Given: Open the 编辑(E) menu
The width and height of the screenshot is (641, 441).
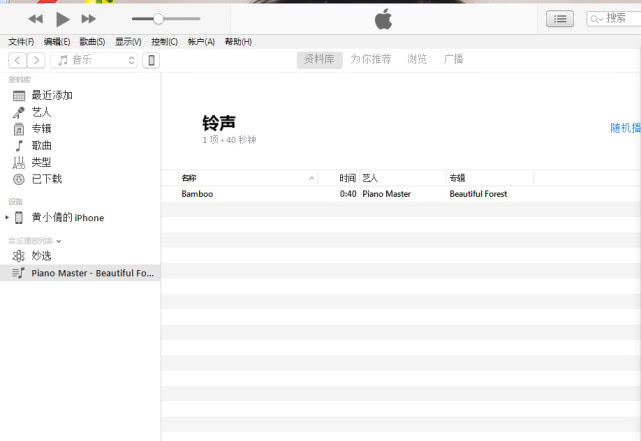Looking at the screenshot, I should (57, 42).
